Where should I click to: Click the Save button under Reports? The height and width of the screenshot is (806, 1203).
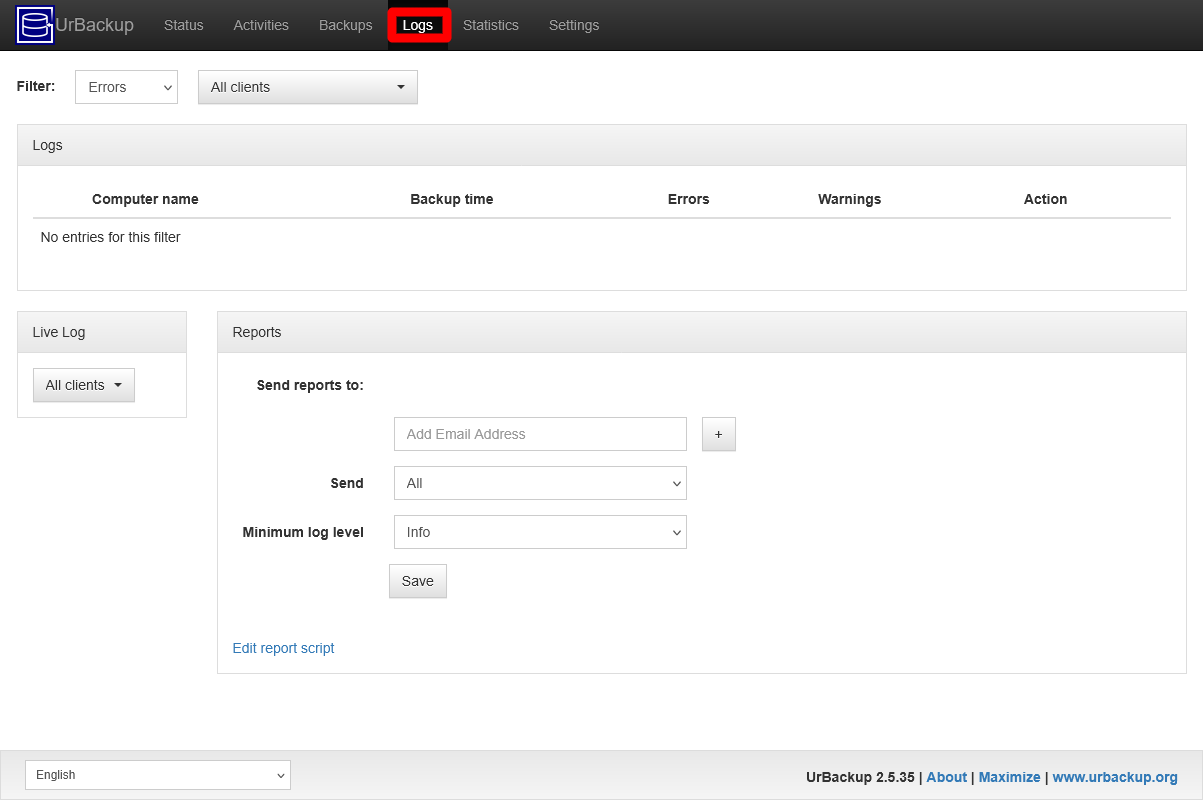tap(417, 581)
